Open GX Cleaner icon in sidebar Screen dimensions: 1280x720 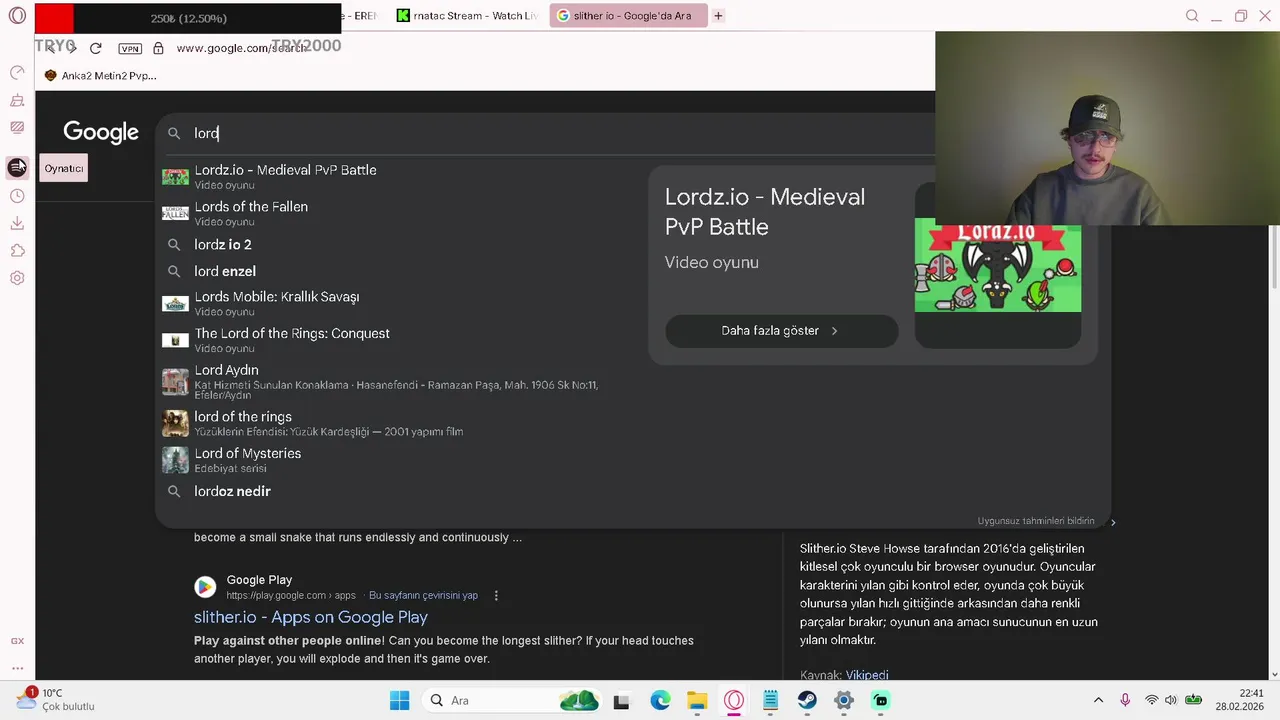(17, 100)
